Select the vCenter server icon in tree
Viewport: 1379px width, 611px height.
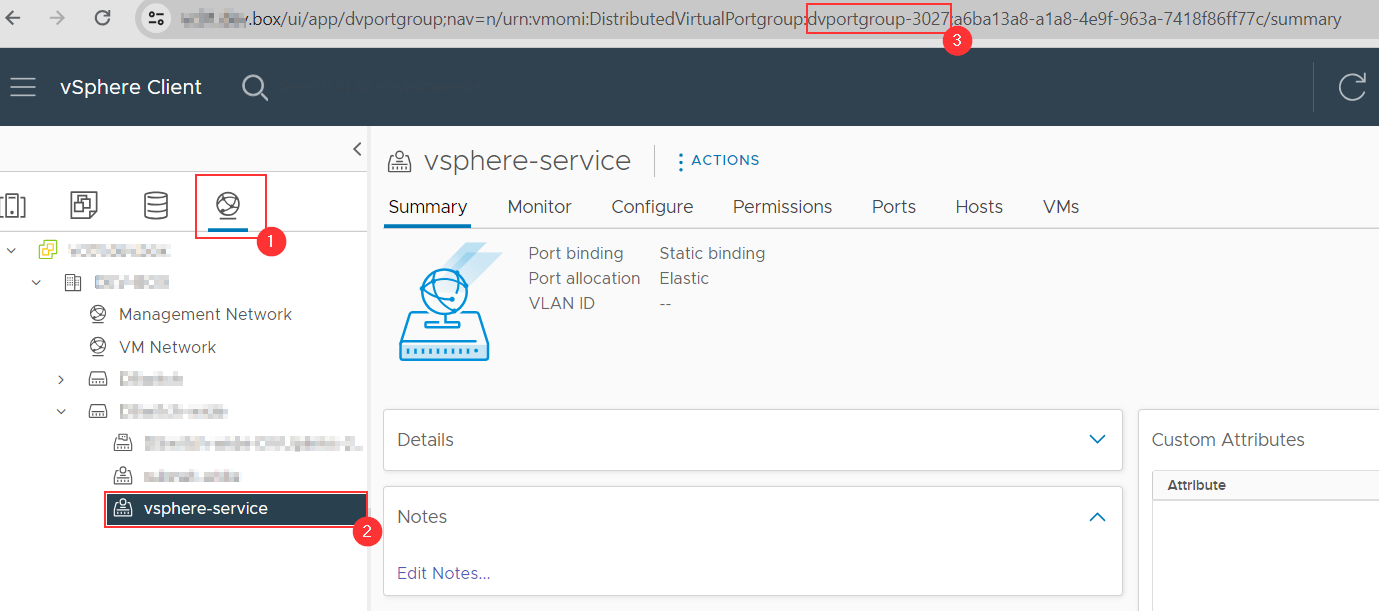tap(47, 249)
